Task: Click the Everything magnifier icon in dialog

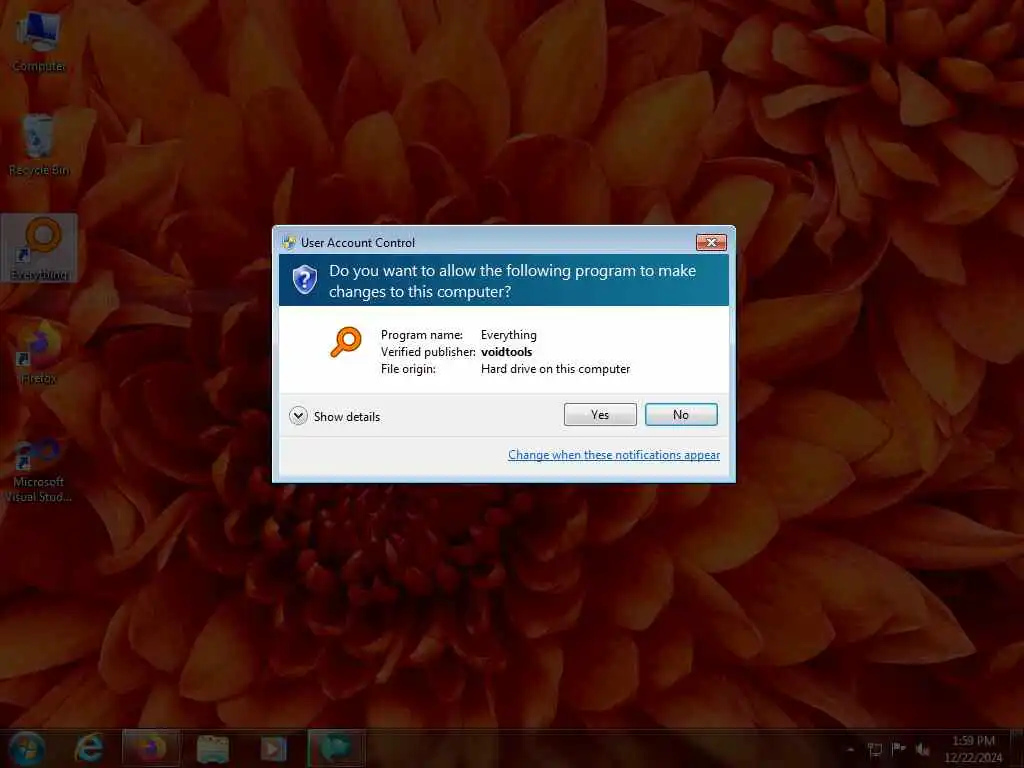Action: coord(345,342)
